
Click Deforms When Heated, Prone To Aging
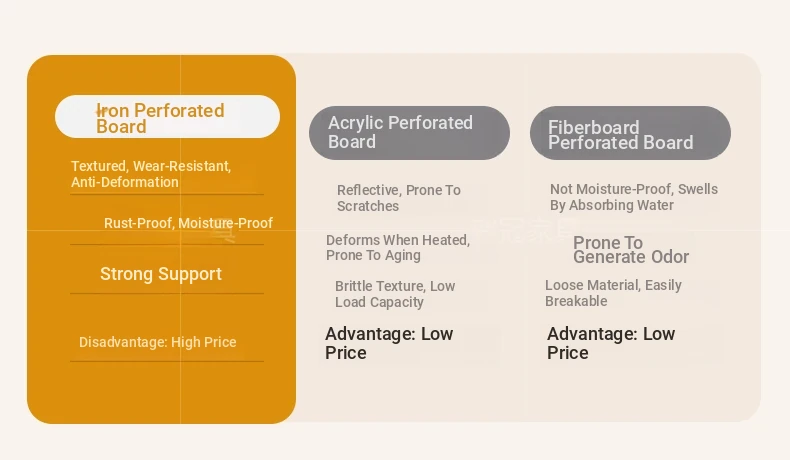398,247
